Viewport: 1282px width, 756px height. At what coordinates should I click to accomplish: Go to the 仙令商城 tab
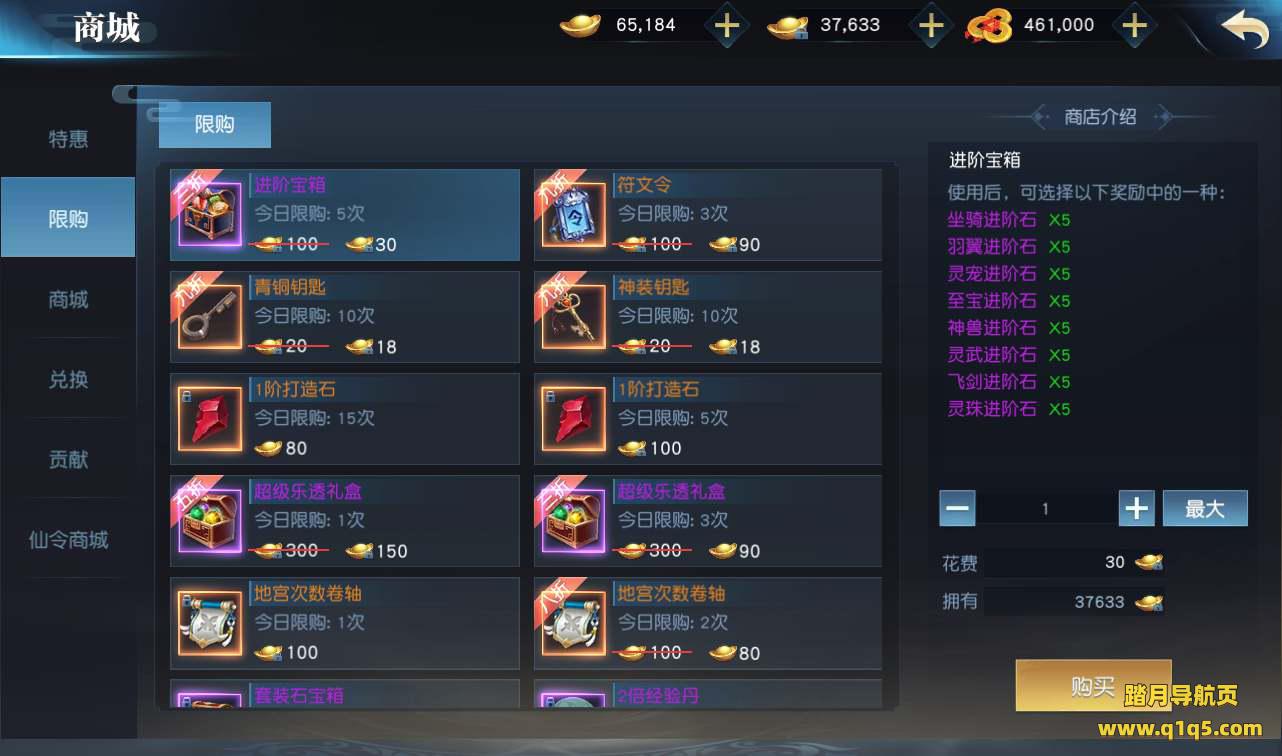click(x=68, y=540)
